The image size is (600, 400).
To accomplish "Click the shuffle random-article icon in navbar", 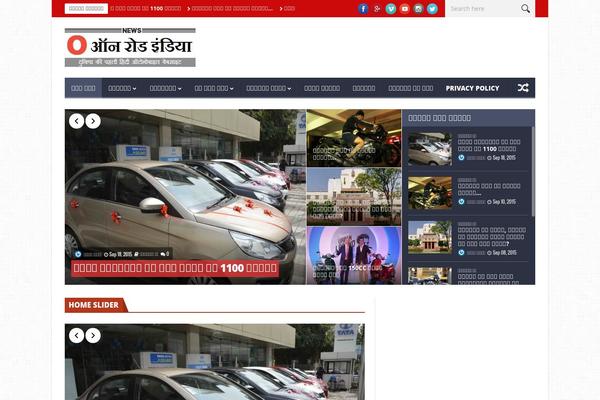I will (x=523, y=88).
